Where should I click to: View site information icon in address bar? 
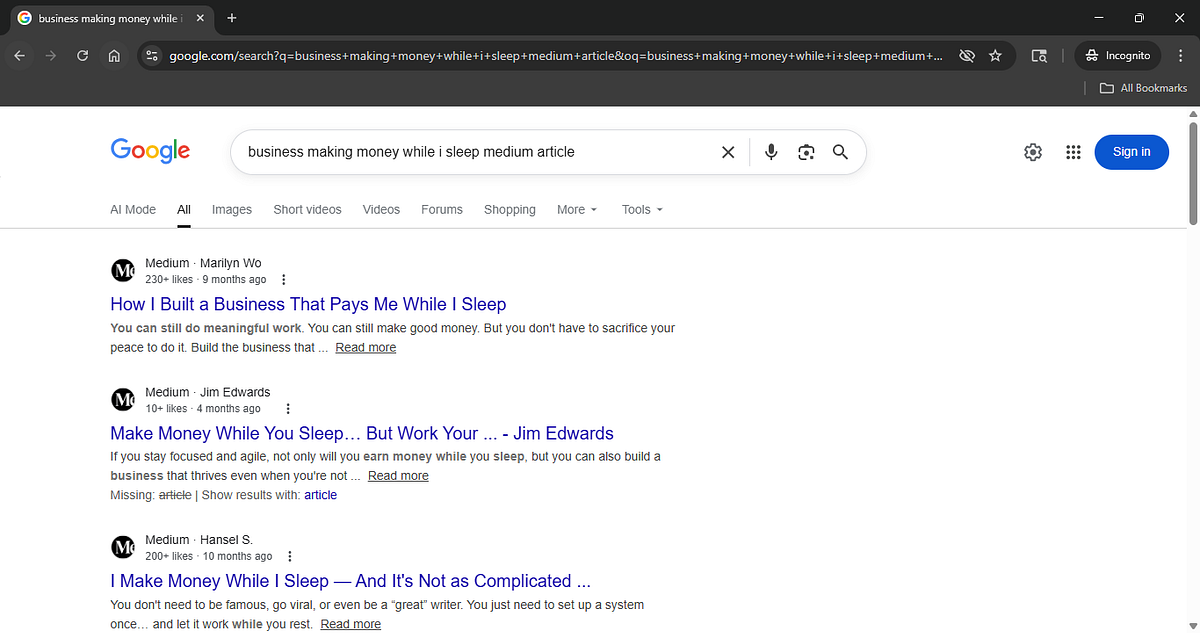pyautogui.click(x=152, y=56)
